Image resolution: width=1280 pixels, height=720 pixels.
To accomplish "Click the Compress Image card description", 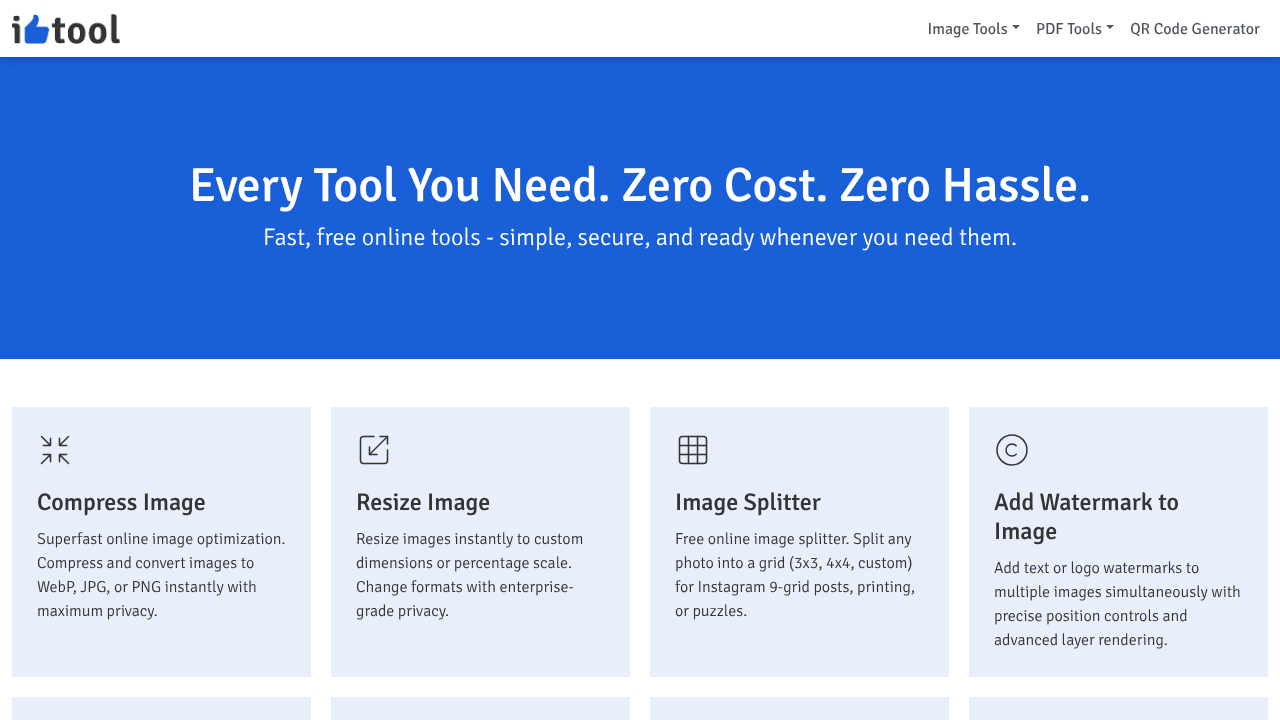I will tap(161, 575).
